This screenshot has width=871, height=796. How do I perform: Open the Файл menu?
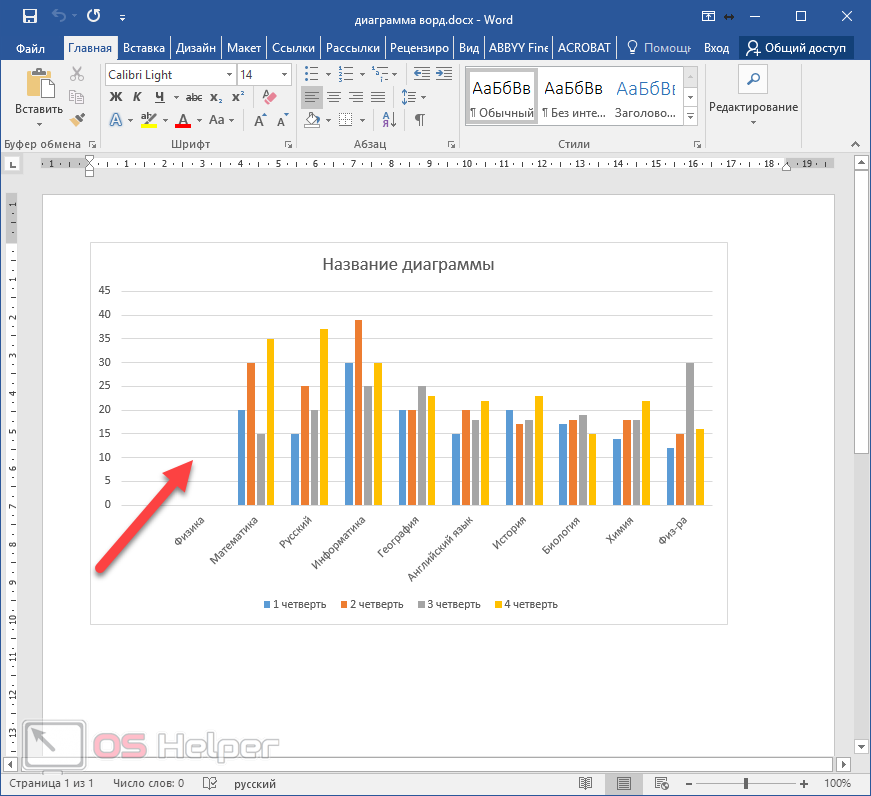click(x=31, y=47)
